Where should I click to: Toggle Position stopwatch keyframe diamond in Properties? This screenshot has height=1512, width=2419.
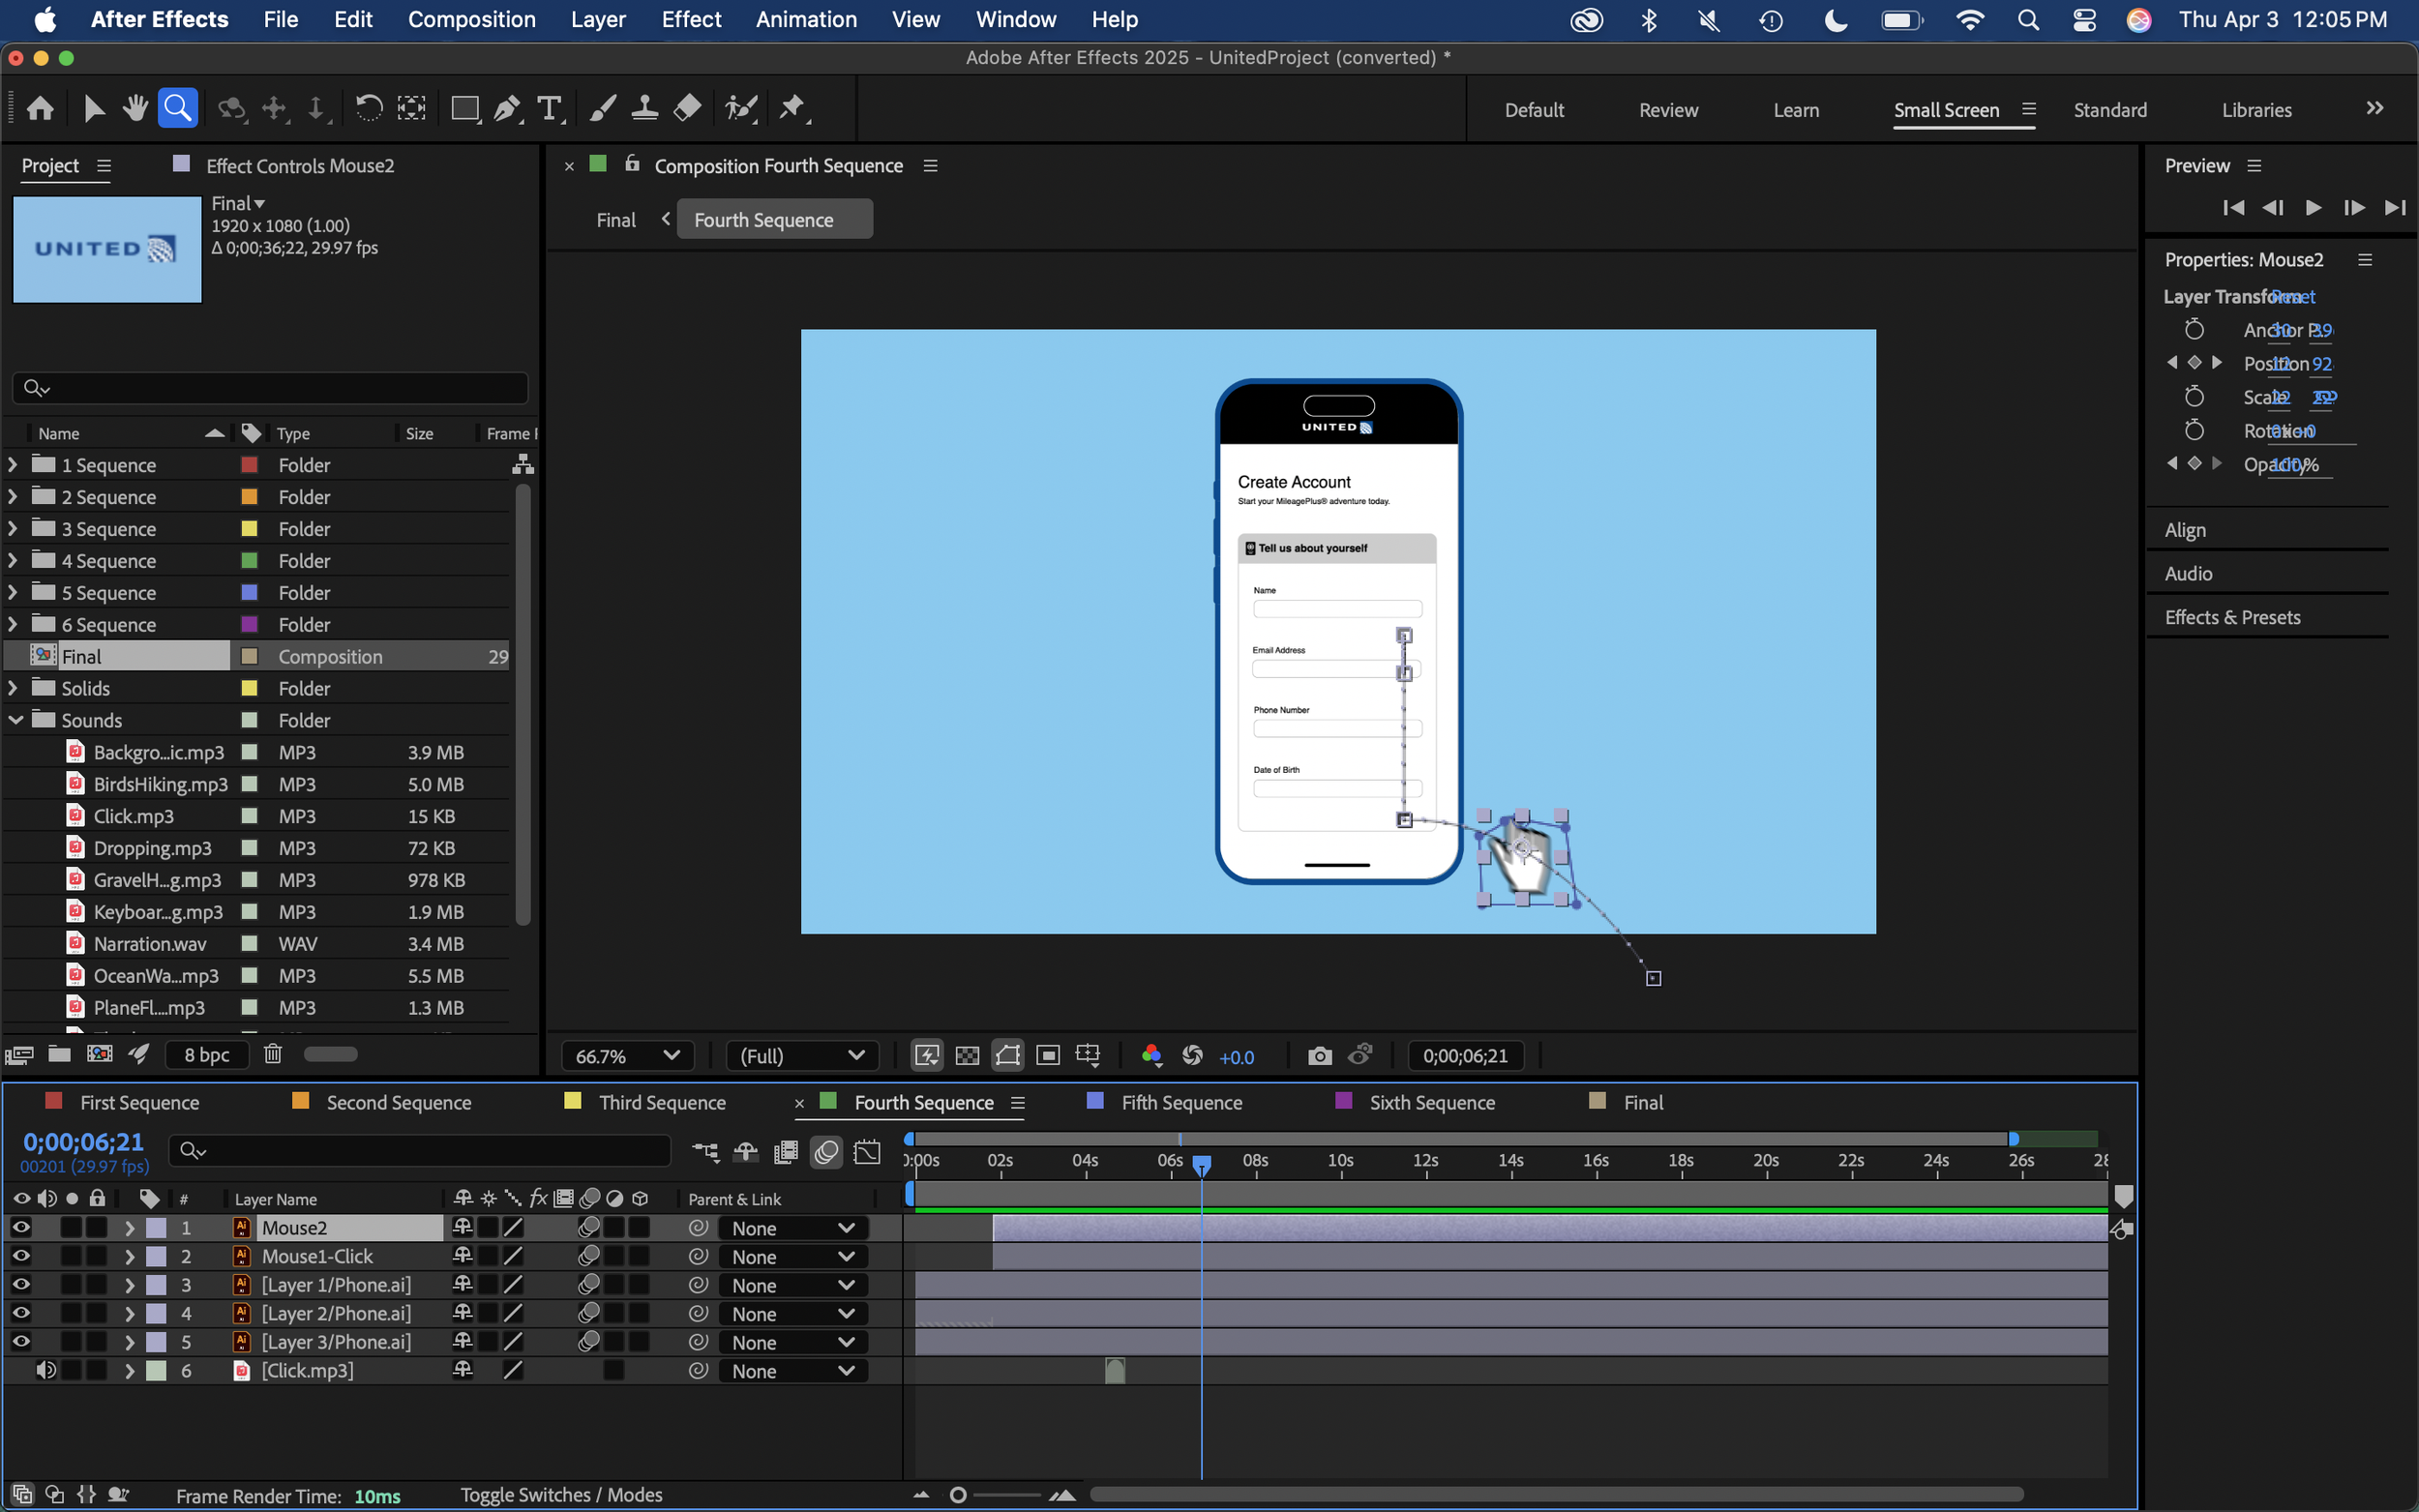(2194, 363)
